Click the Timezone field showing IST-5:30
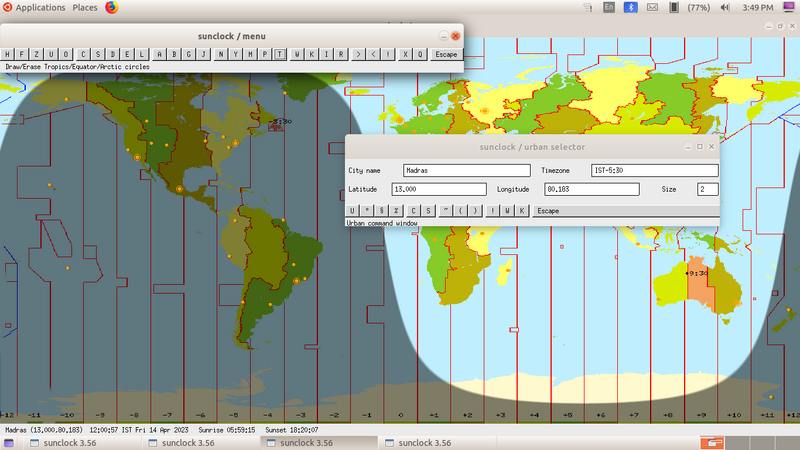Screen dimensions: 800x450 (654, 171)
